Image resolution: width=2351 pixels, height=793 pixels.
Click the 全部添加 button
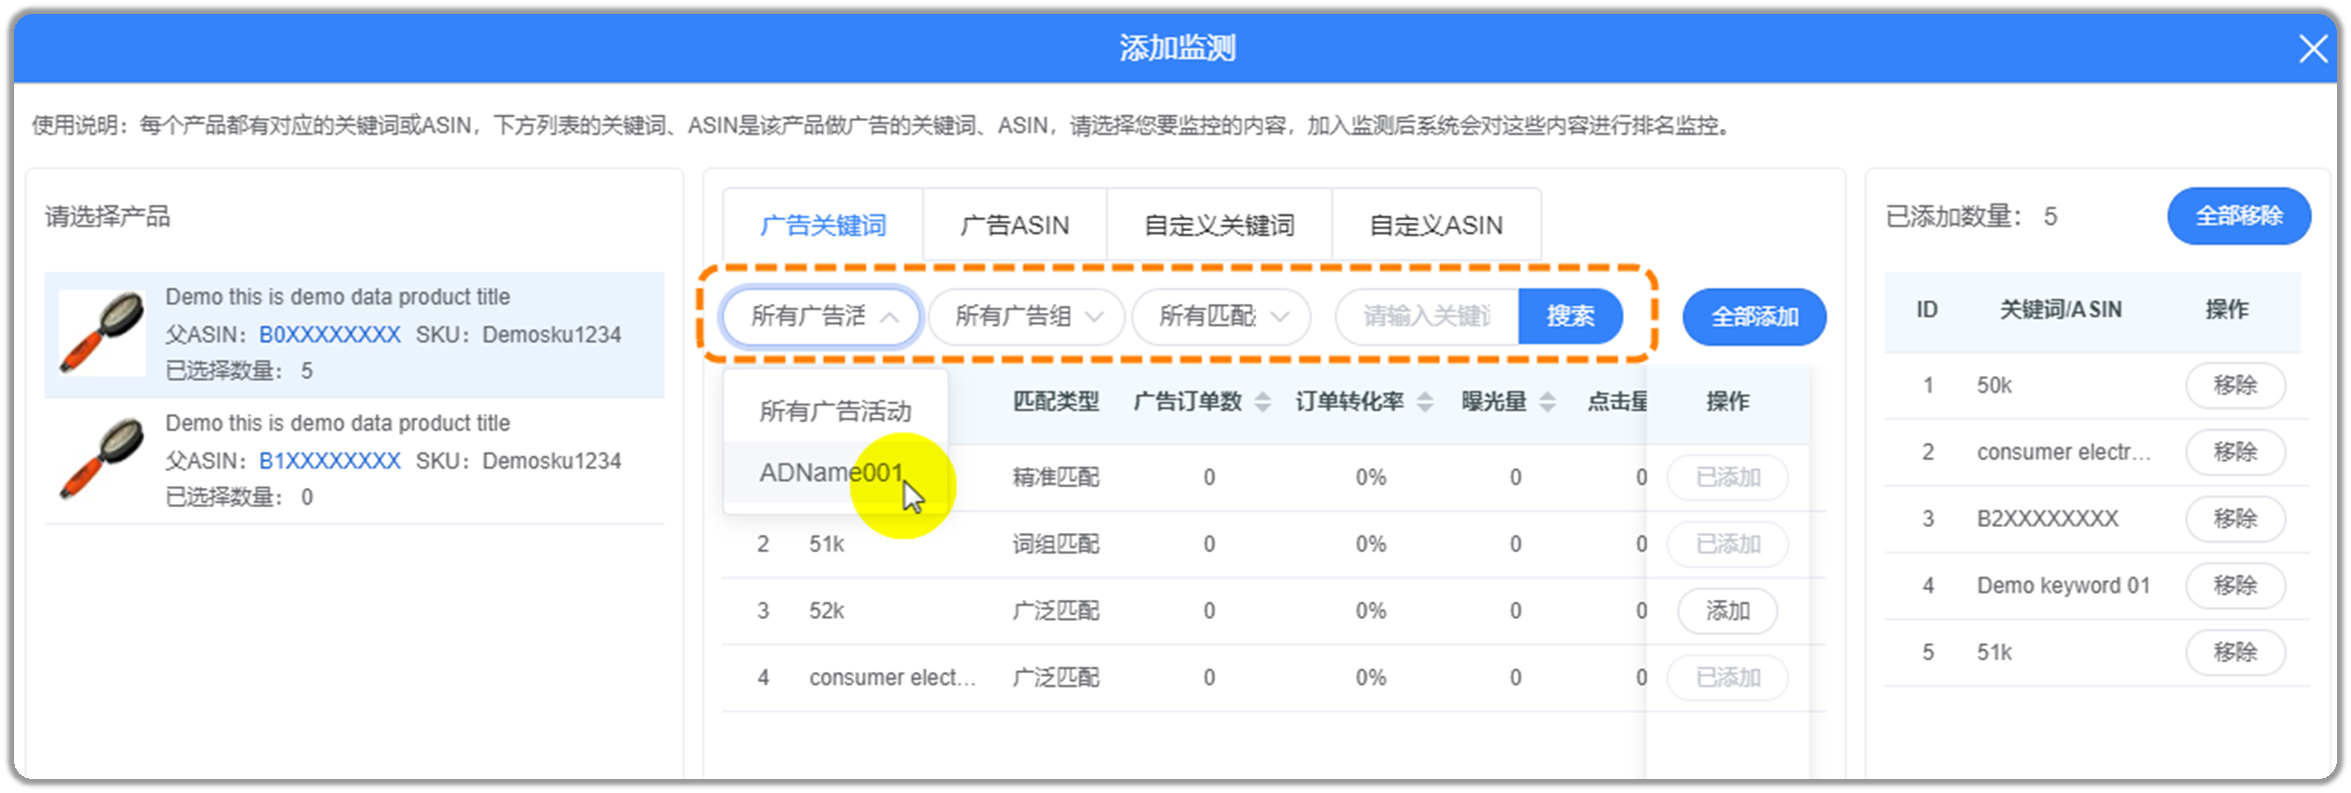tap(1755, 317)
